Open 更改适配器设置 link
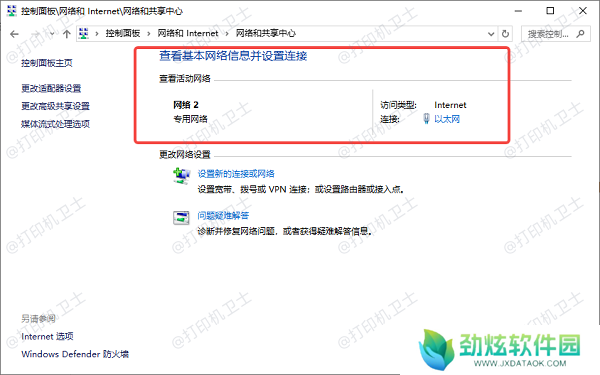 51,88
